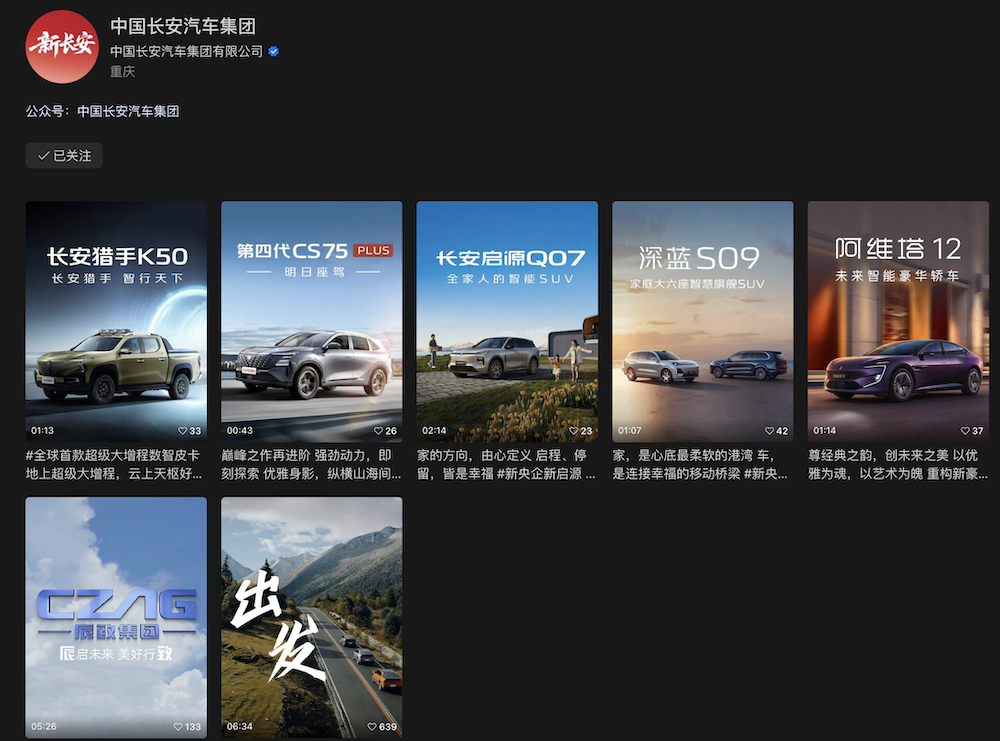This screenshot has height=741, width=1000.
Task: Play the CZAG 辰致集团 video
Action: coord(116,615)
